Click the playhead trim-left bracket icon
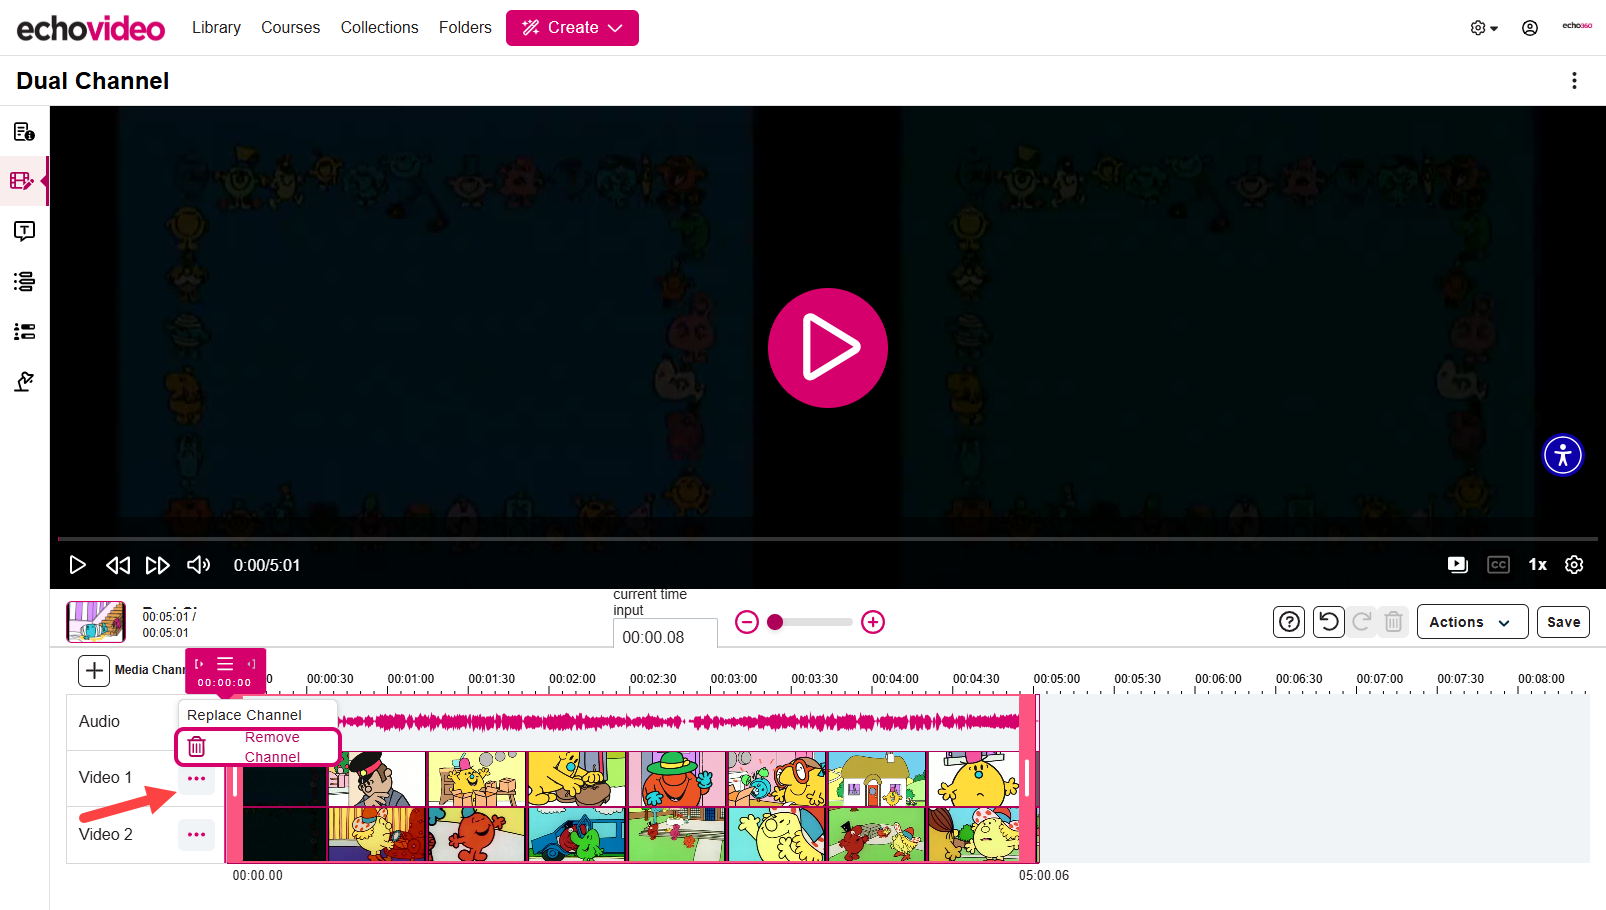Image resolution: width=1606 pixels, height=910 pixels. (x=199, y=664)
